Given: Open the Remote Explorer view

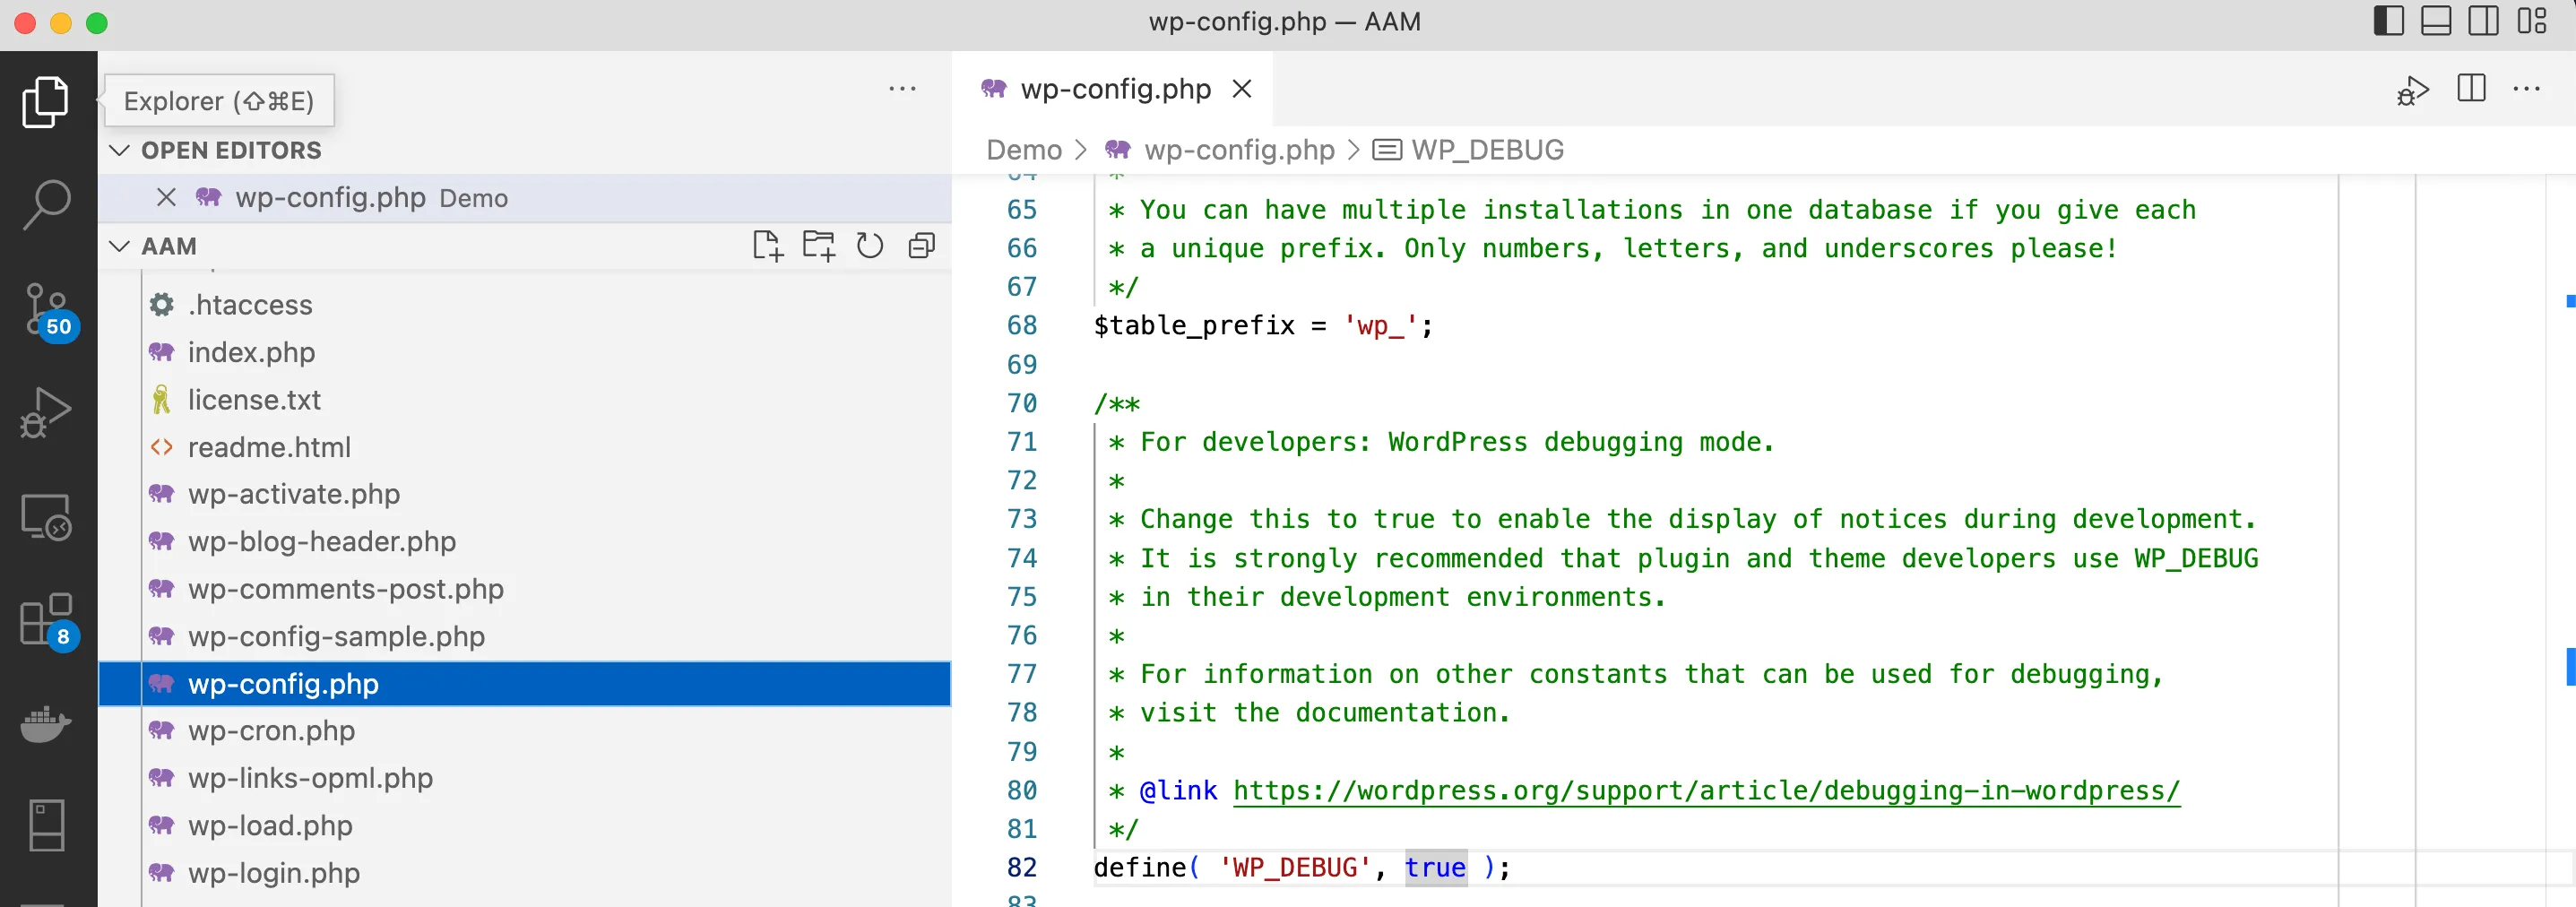Looking at the screenshot, I should 46,517.
